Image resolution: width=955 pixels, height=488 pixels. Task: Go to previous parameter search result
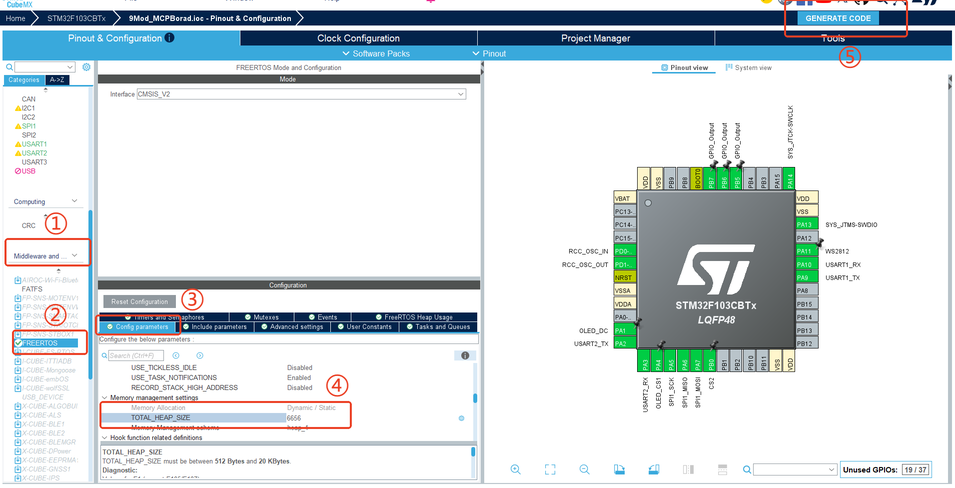175,355
